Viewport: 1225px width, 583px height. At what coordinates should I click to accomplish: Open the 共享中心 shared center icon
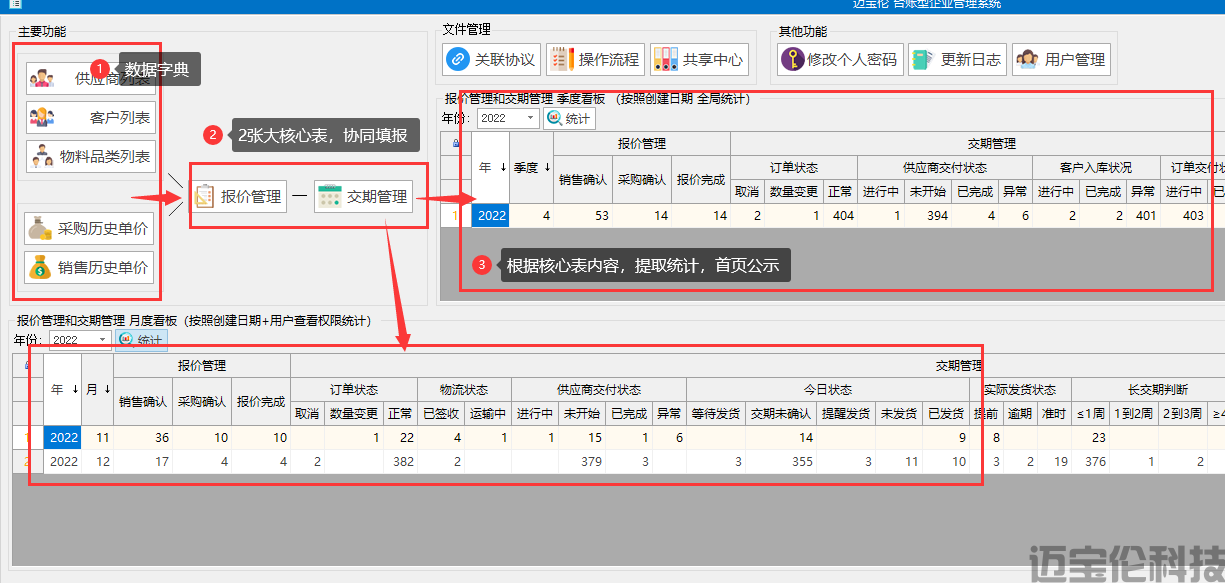pyautogui.click(x=665, y=59)
